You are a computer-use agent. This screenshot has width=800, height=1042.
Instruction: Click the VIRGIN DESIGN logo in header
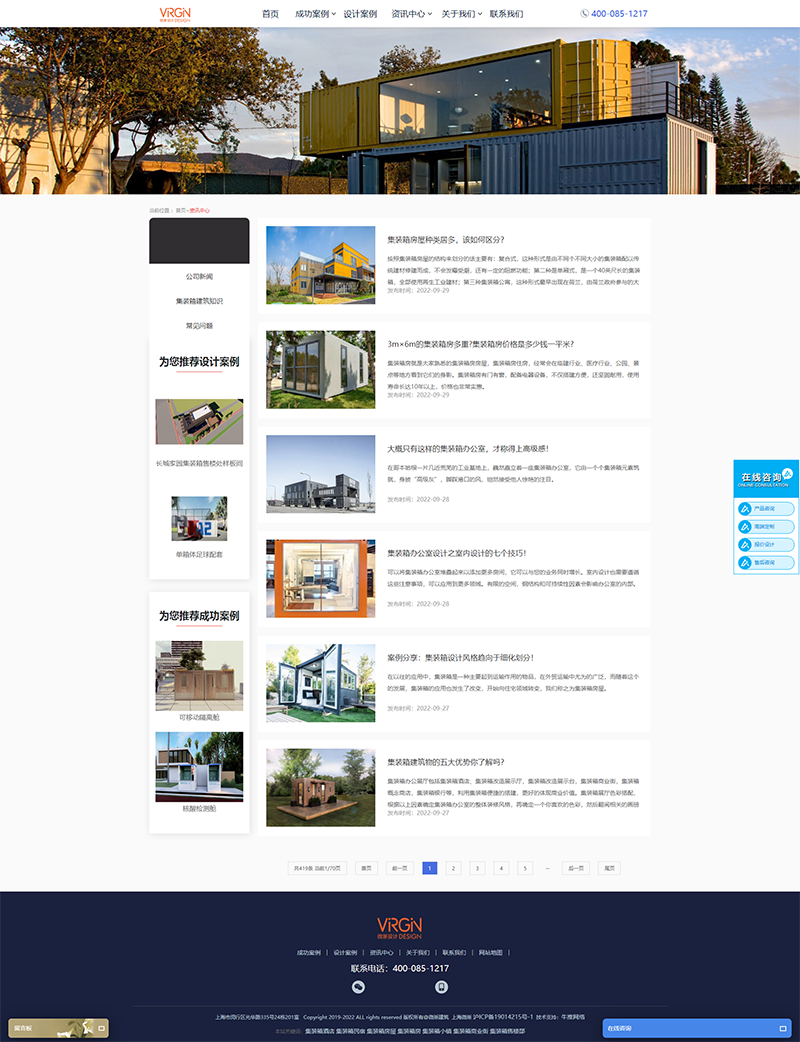click(x=175, y=13)
